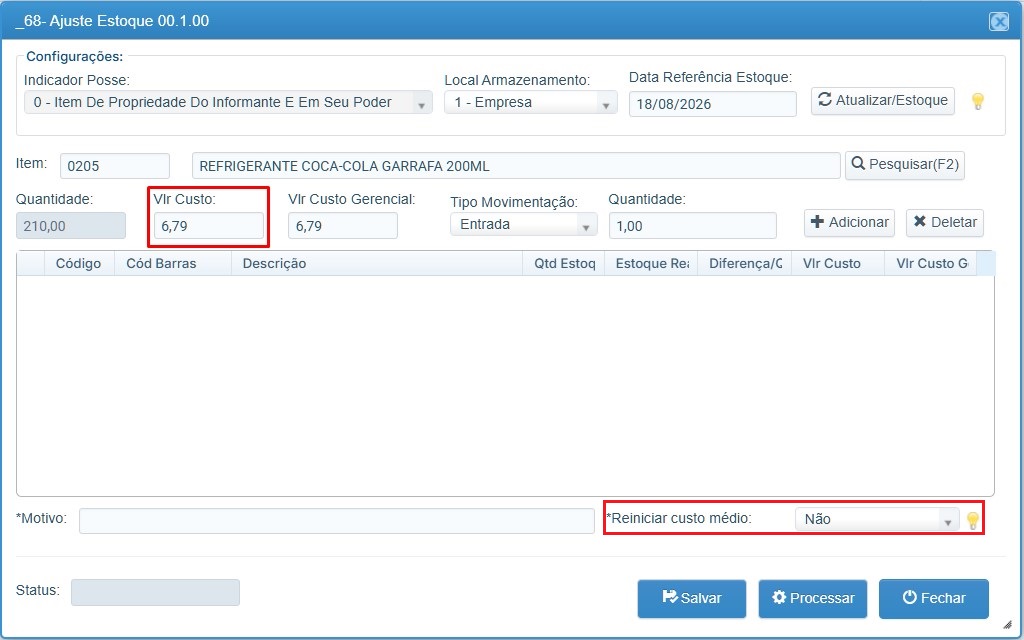1024x640 pixels.
Task: Click the Motivo text field
Action: click(336, 520)
